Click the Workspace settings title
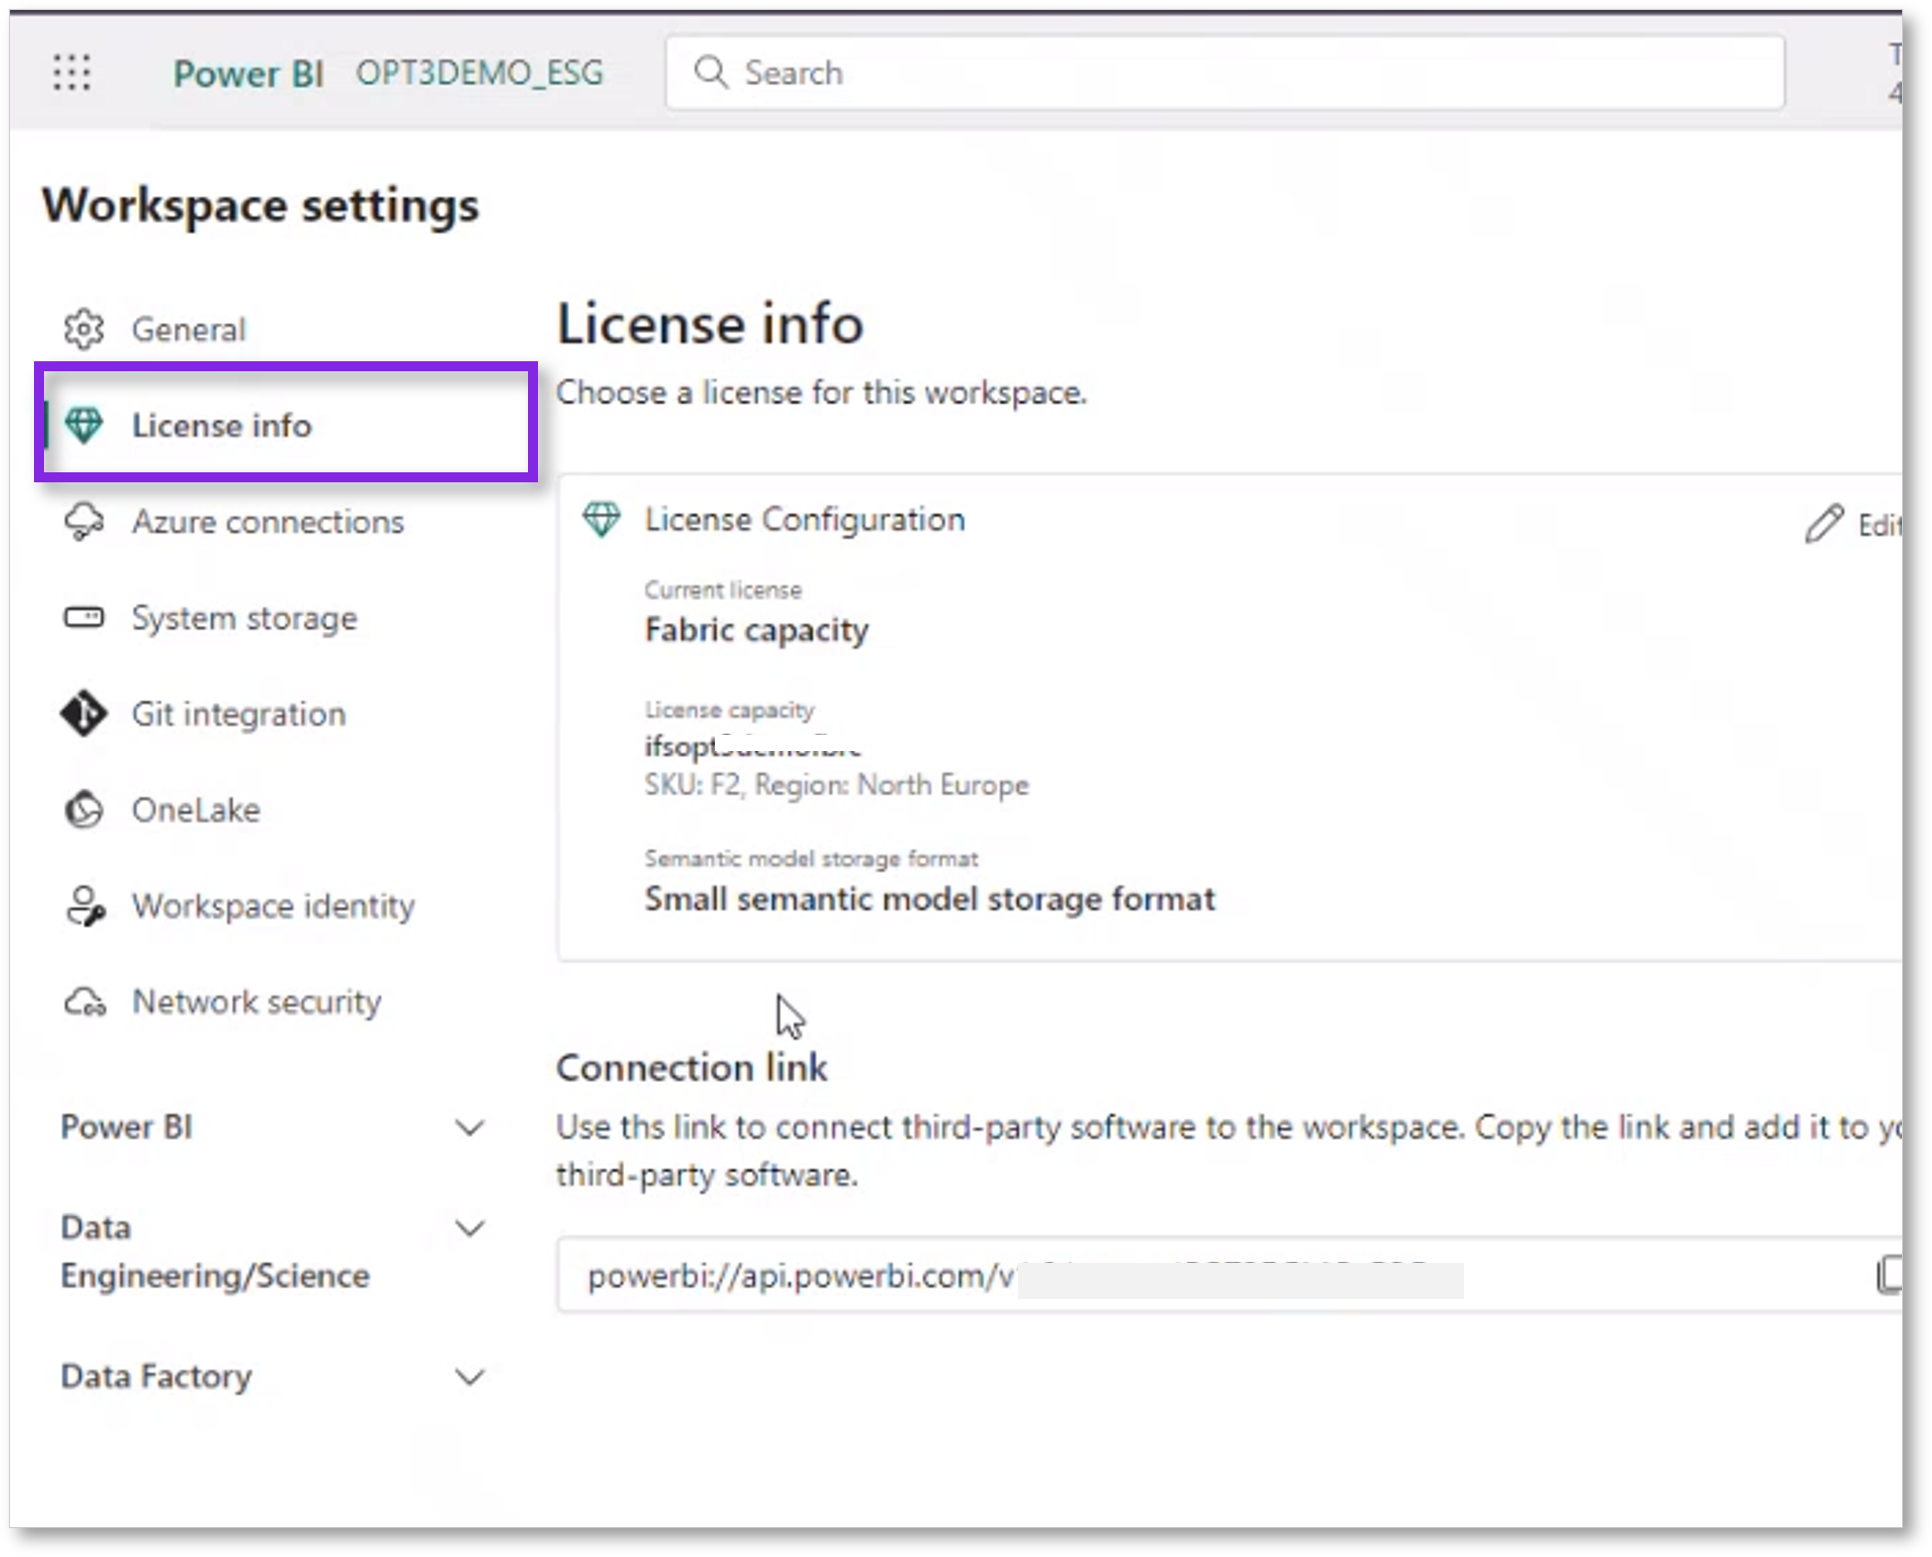Image resolution: width=1932 pixels, height=1557 pixels. tap(261, 205)
